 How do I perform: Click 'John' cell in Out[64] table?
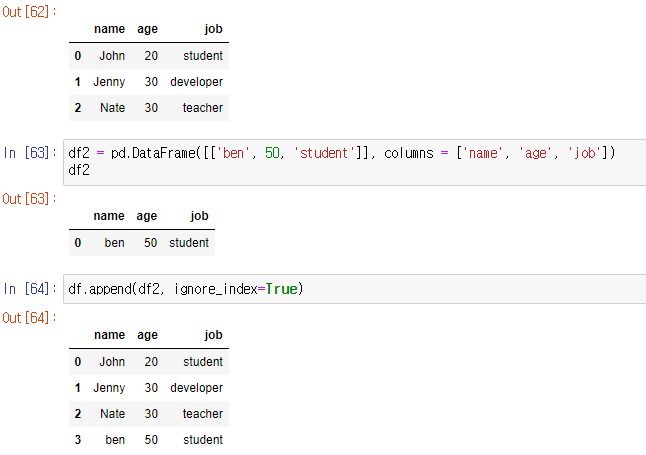click(112, 362)
